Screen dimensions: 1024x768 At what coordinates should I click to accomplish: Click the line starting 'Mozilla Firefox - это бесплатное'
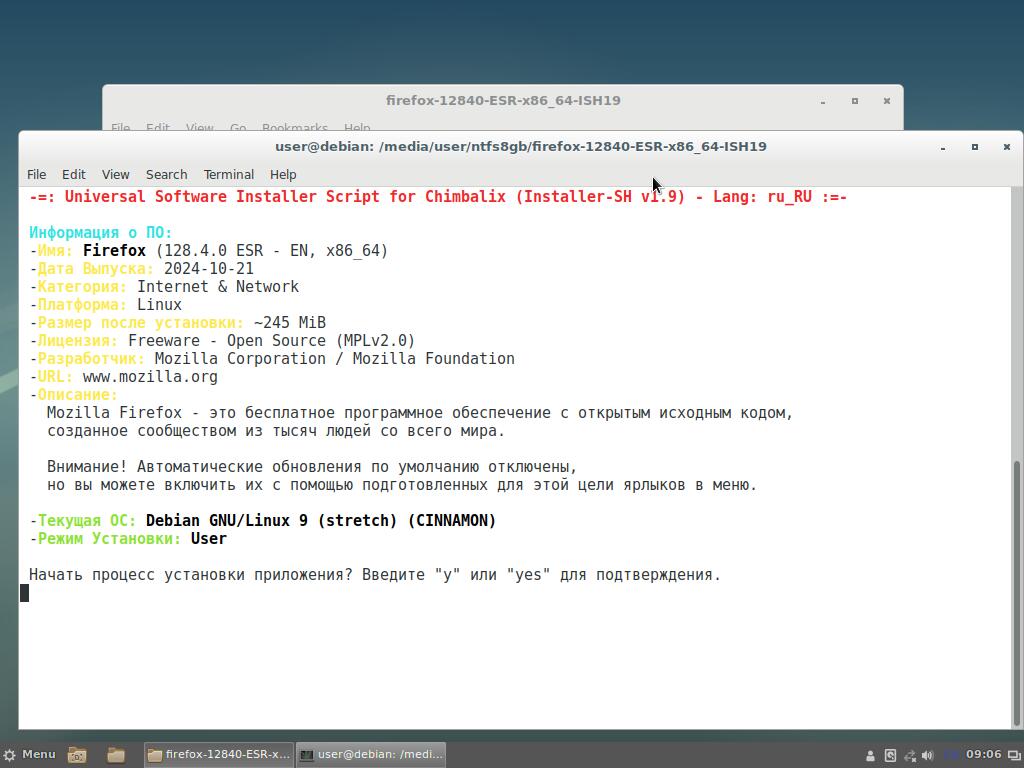coord(420,413)
